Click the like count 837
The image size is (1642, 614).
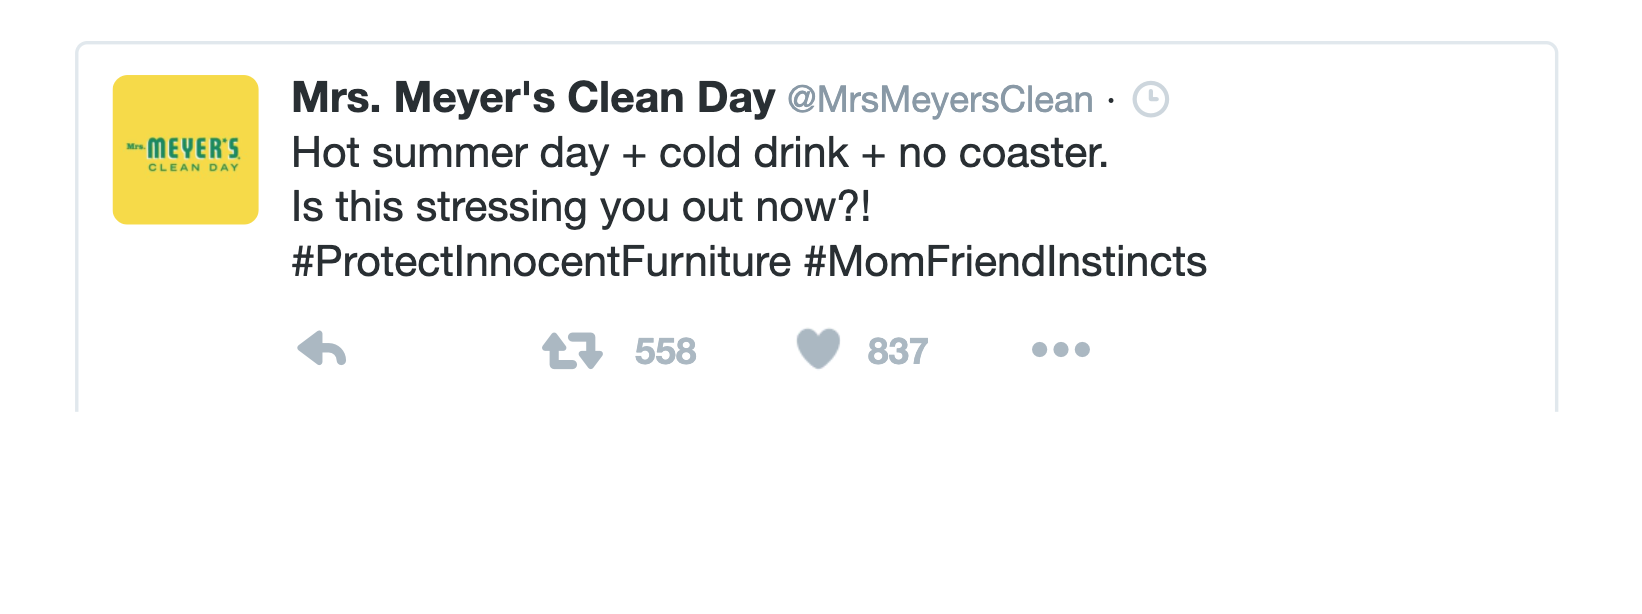pos(898,351)
